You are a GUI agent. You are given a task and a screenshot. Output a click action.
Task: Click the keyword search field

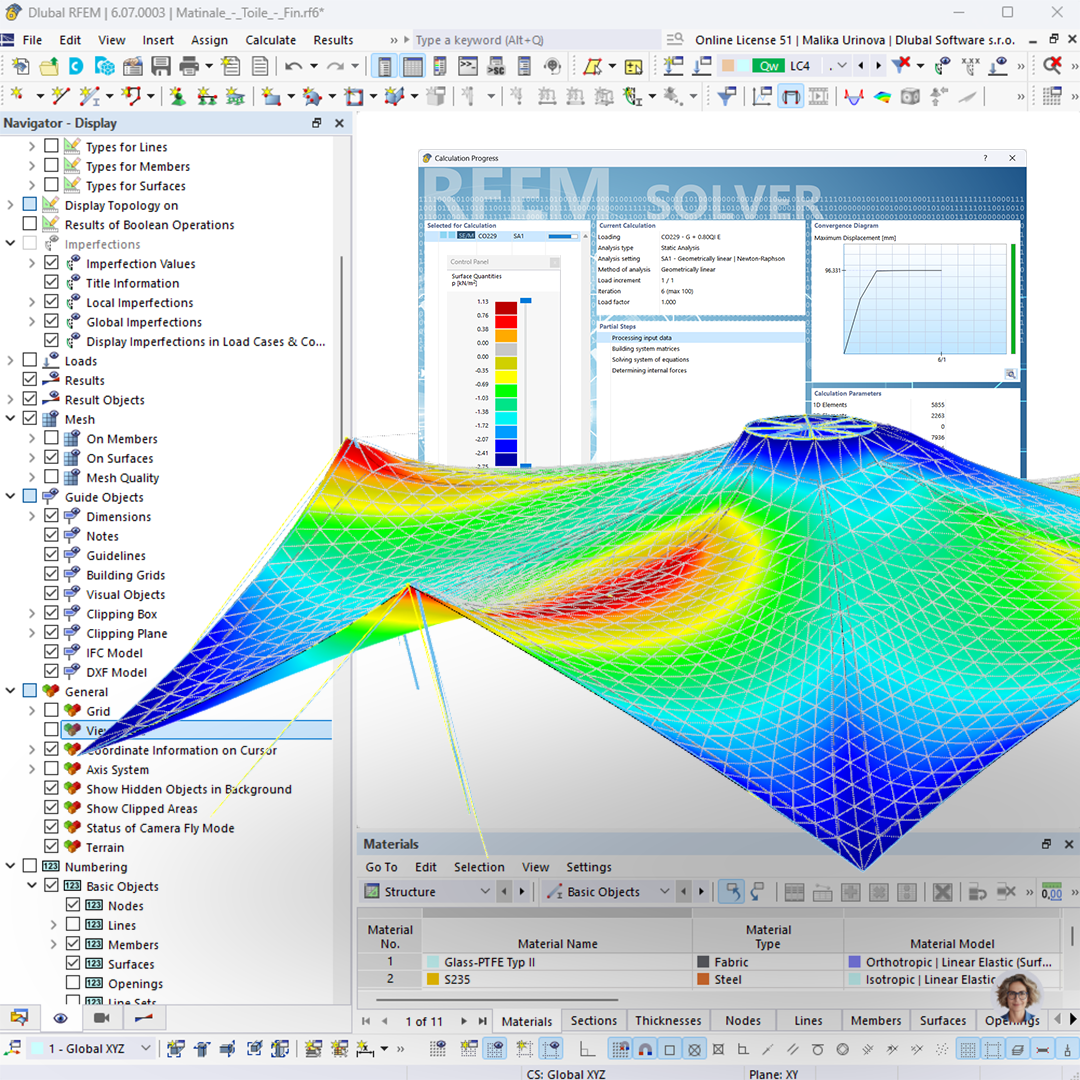pyautogui.click(x=536, y=40)
